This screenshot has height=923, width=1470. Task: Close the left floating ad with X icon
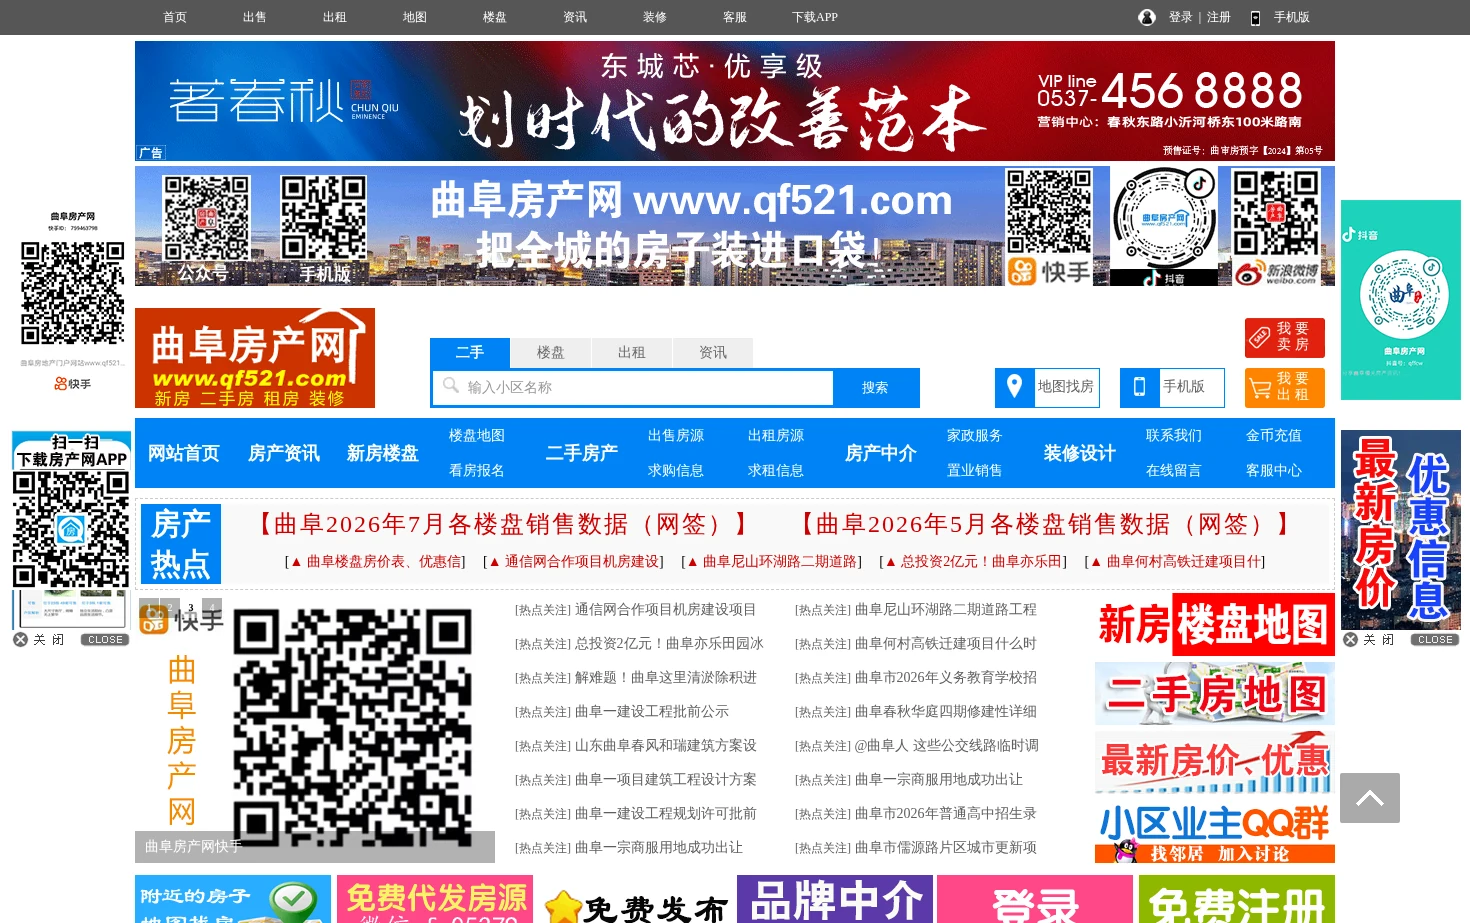(20, 640)
